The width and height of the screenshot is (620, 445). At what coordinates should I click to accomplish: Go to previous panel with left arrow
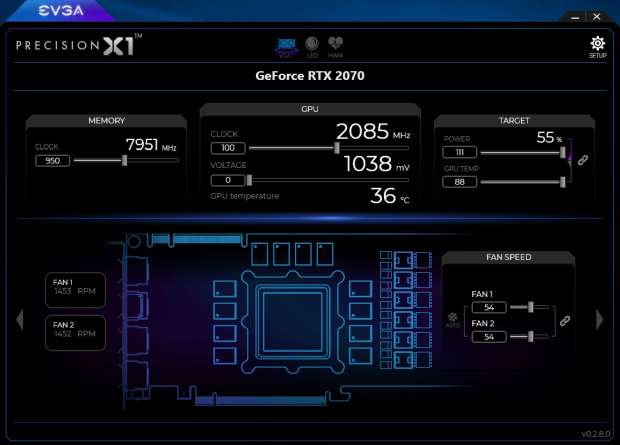click(x=20, y=319)
